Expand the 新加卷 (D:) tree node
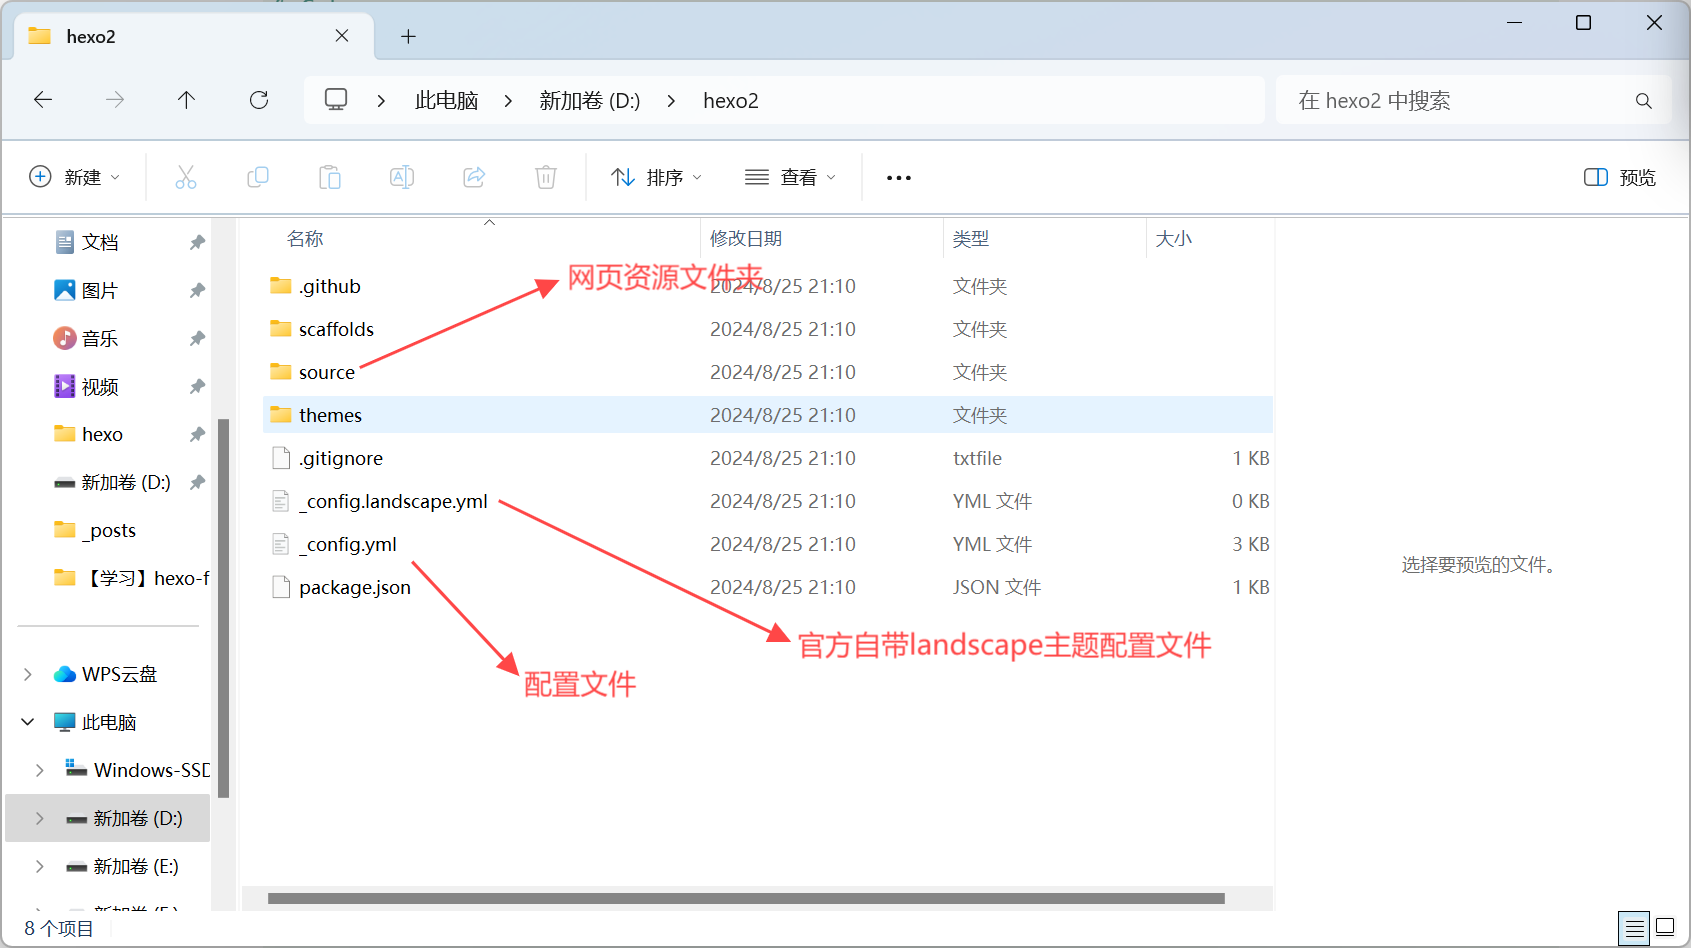Screen dimensions: 1691x948 [40, 818]
